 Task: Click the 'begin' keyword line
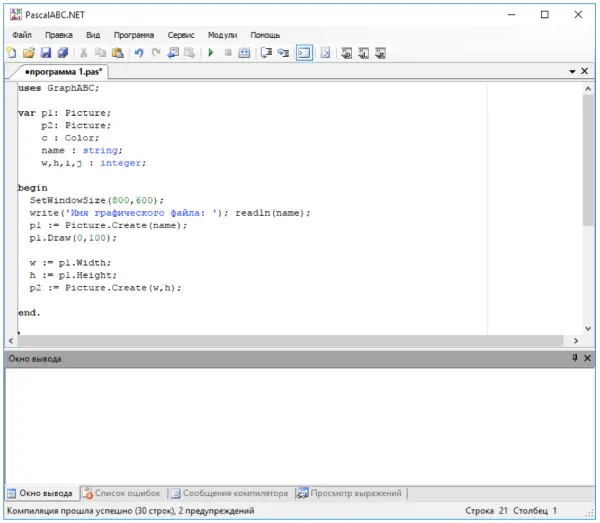[33, 188]
